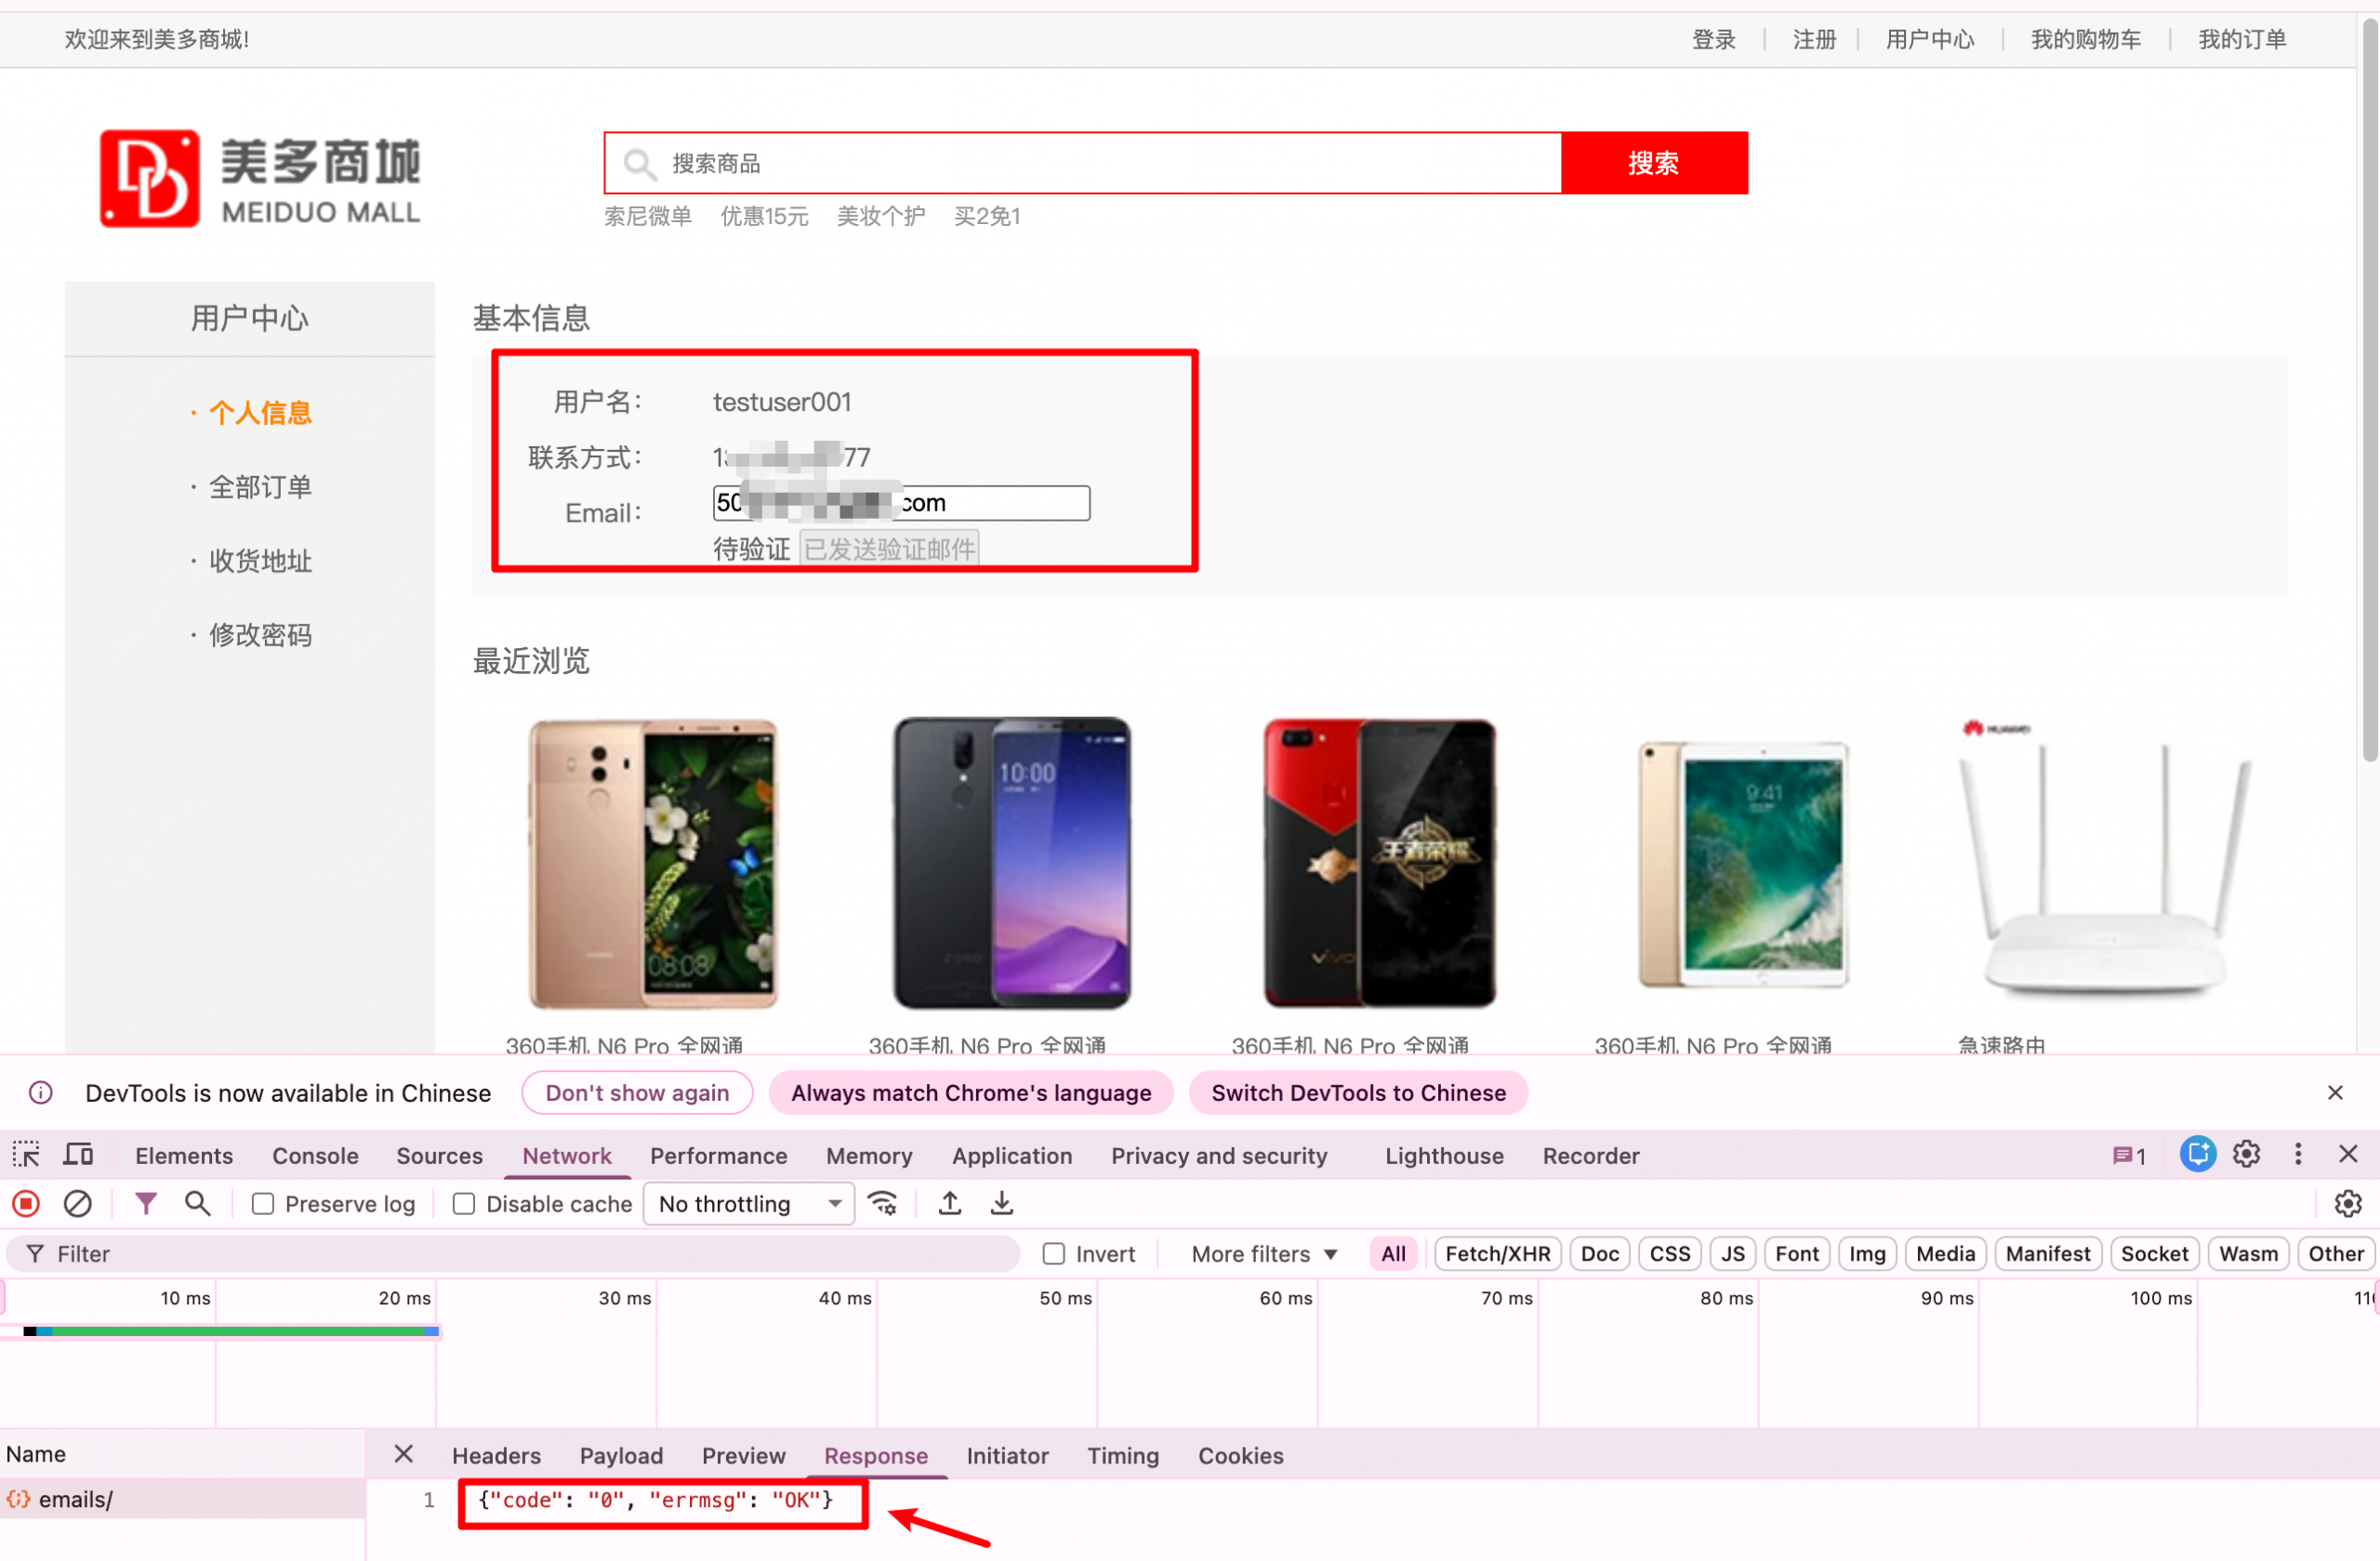Select the emails/ request row
This screenshot has width=2380, height=1561.
pos(182,1499)
